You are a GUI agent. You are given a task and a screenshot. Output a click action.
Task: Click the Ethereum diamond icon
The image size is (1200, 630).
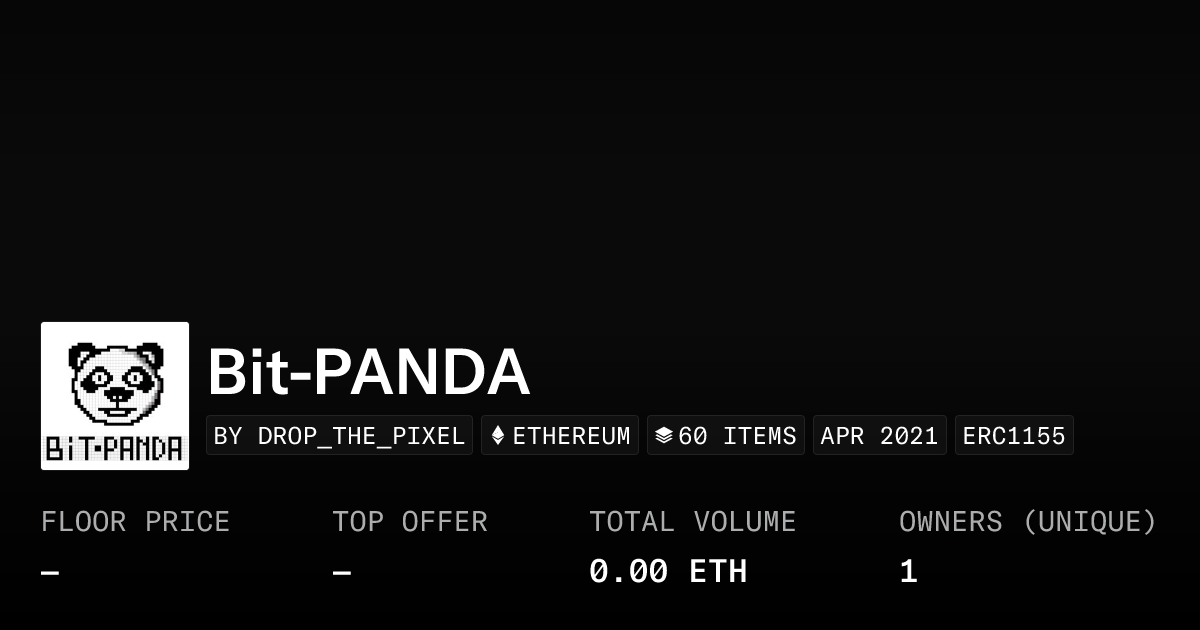tap(498, 436)
